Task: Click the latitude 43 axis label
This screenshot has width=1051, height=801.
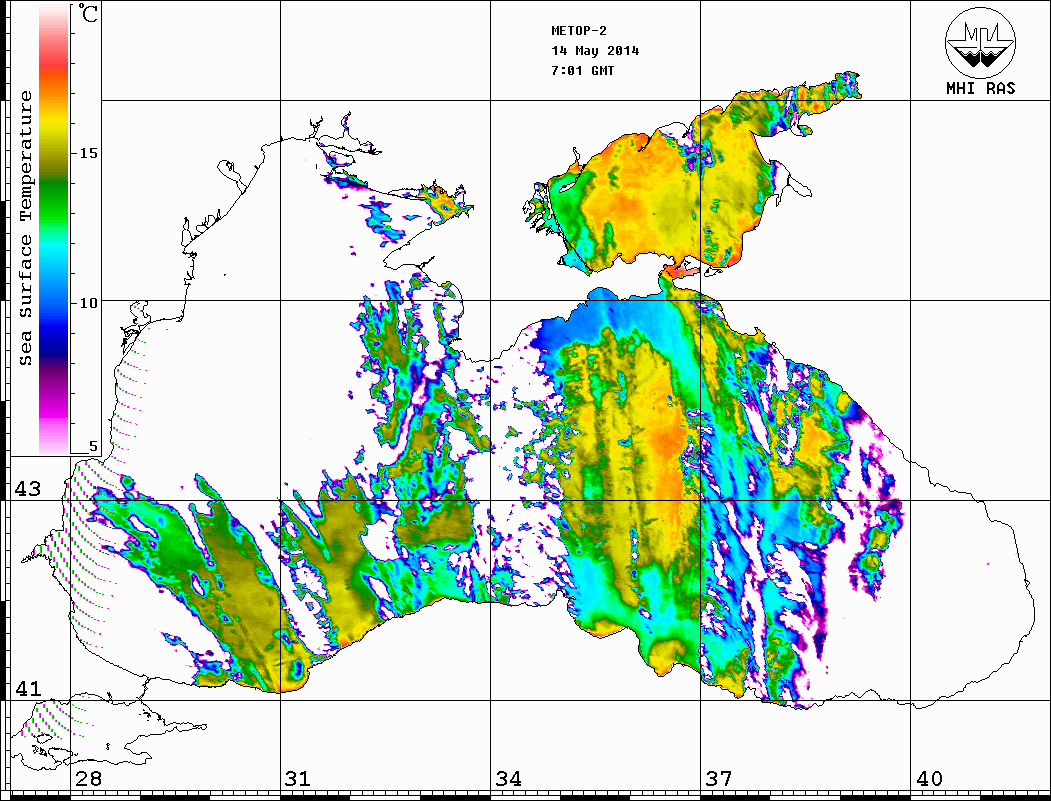Action: click(x=25, y=489)
